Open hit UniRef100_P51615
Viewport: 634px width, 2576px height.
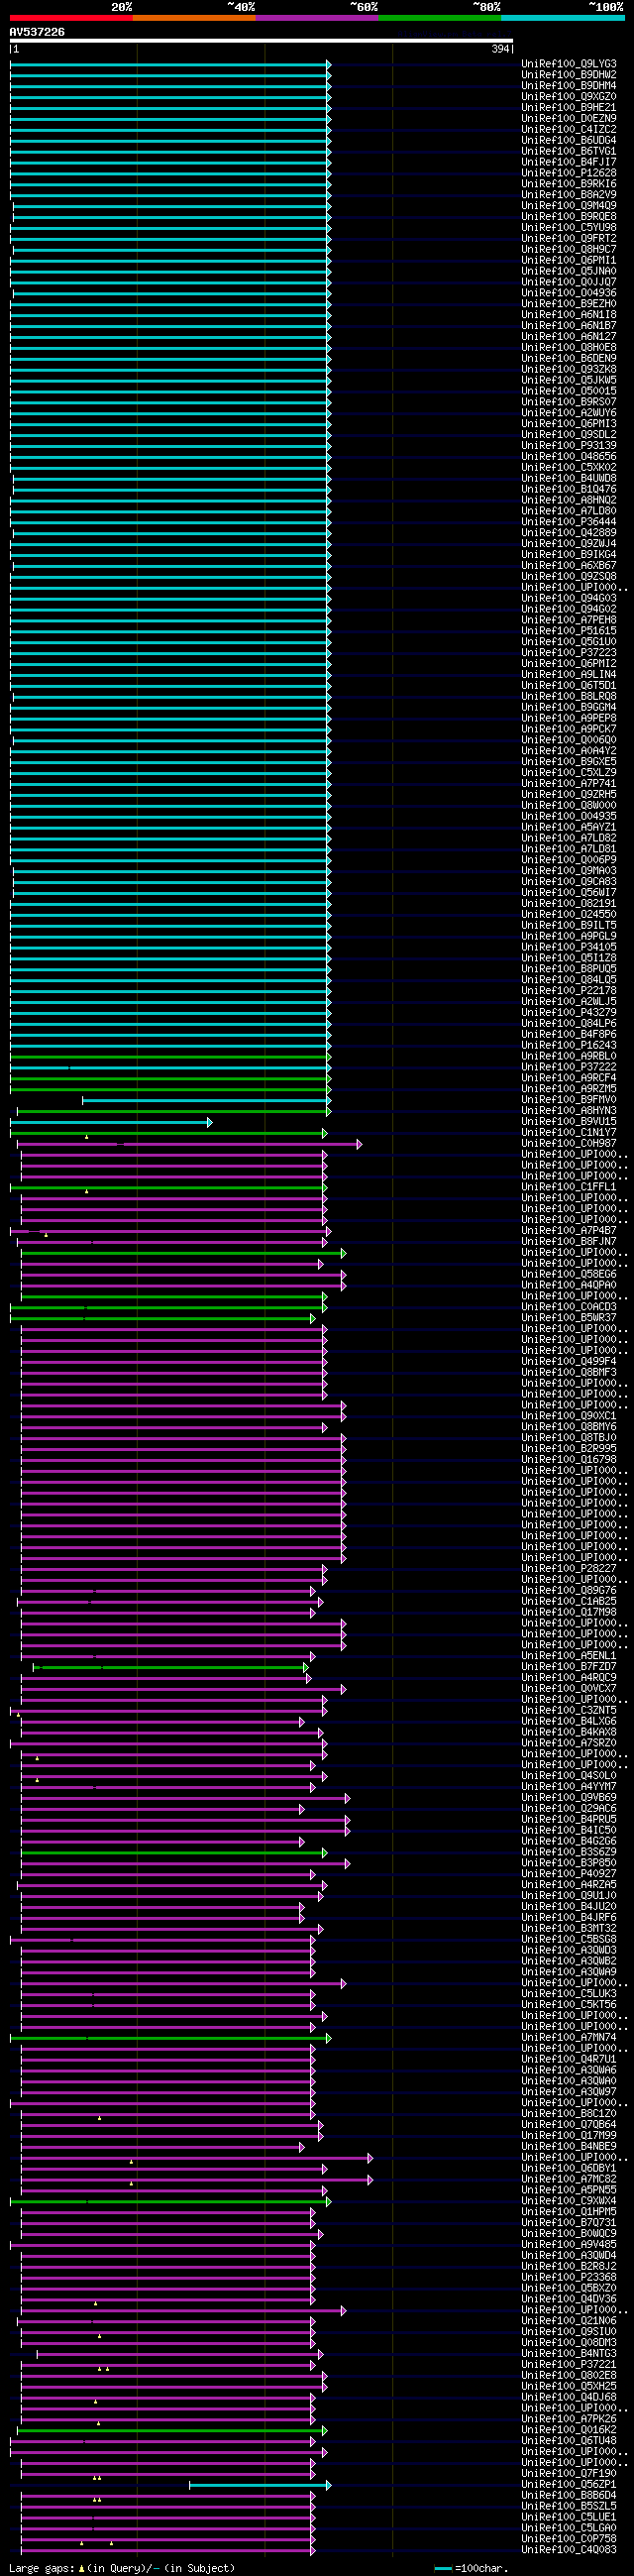[569, 631]
